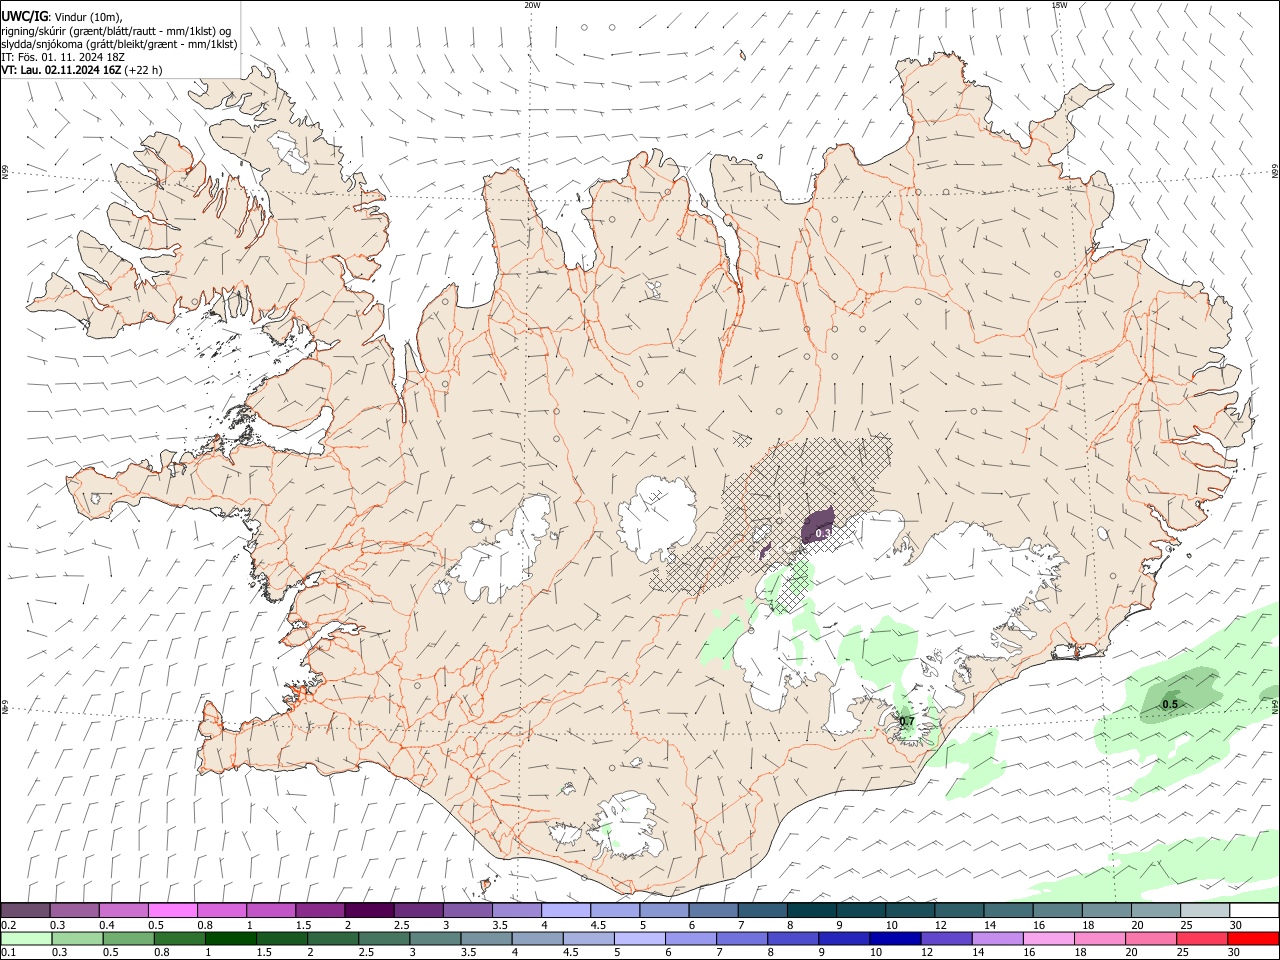
Task: Click the pale lavender 5 rain-scale swatch
Action: coord(640,938)
